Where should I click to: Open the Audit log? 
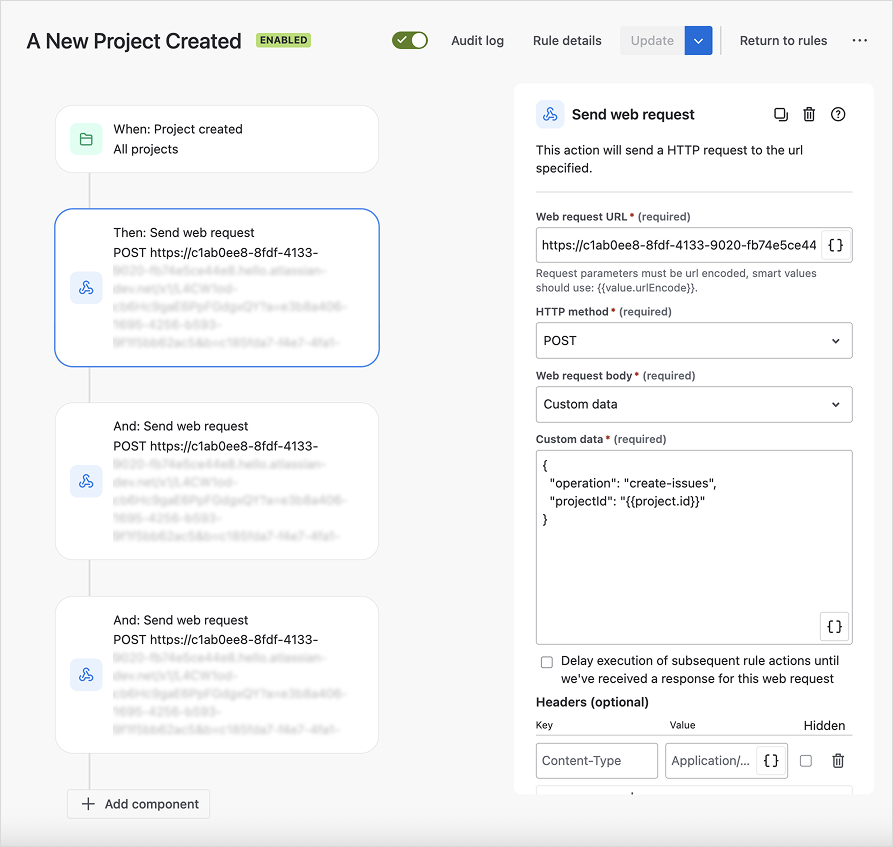click(x=477, y=41)
